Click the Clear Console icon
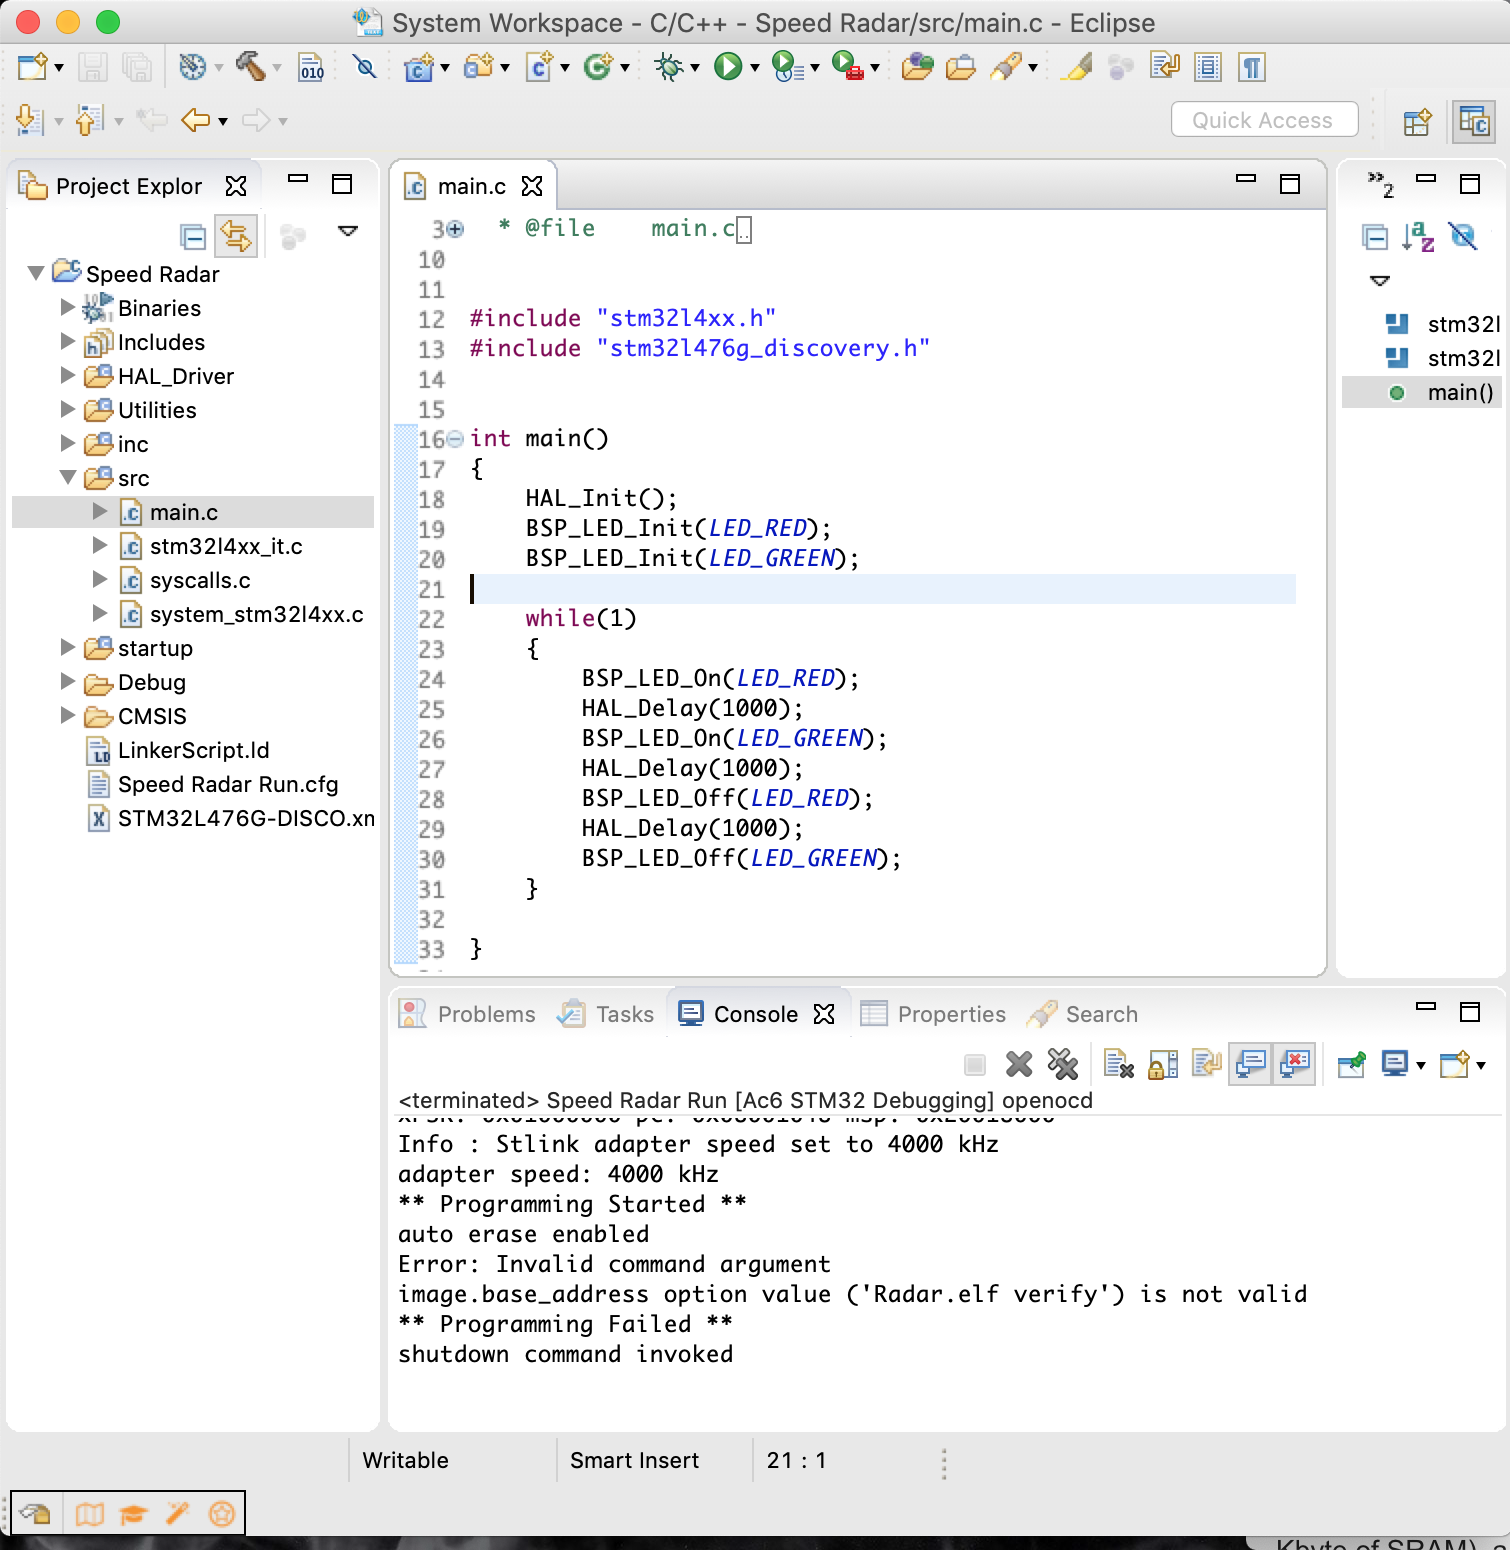 click(1118, 1065)
